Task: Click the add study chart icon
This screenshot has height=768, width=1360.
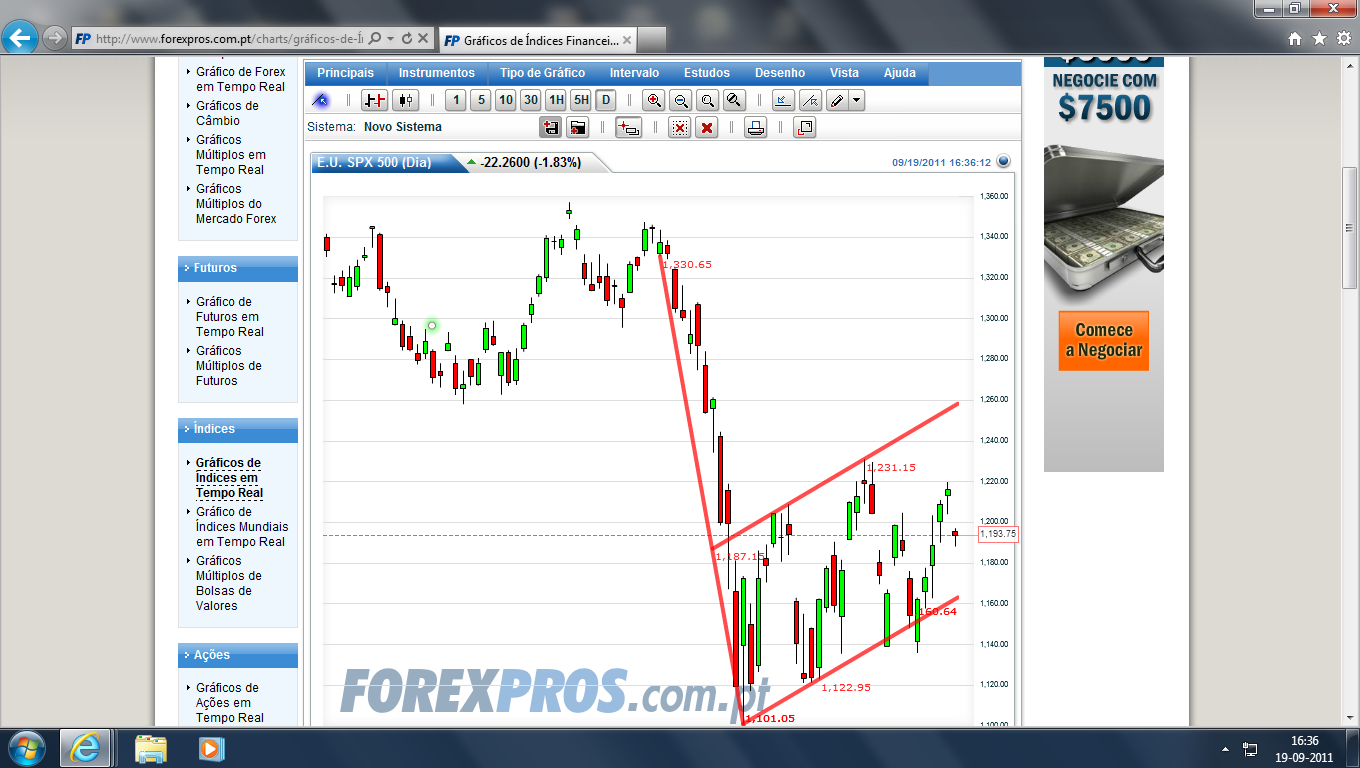Action: tap(784, 100)
